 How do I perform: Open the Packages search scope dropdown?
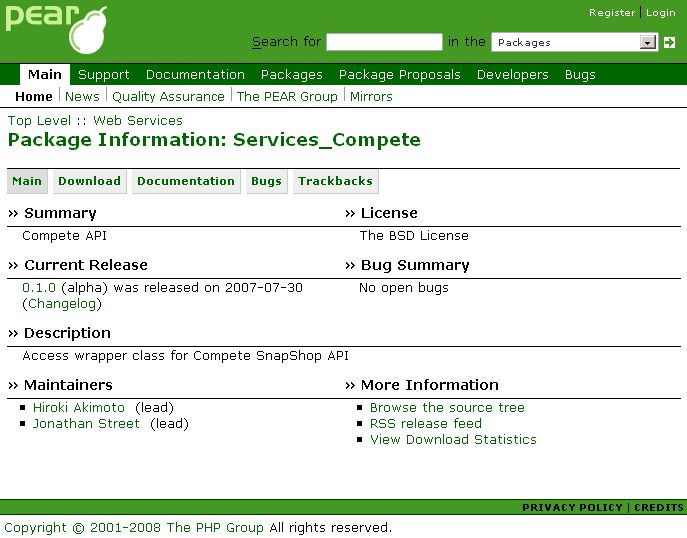(x=574, y=42)
